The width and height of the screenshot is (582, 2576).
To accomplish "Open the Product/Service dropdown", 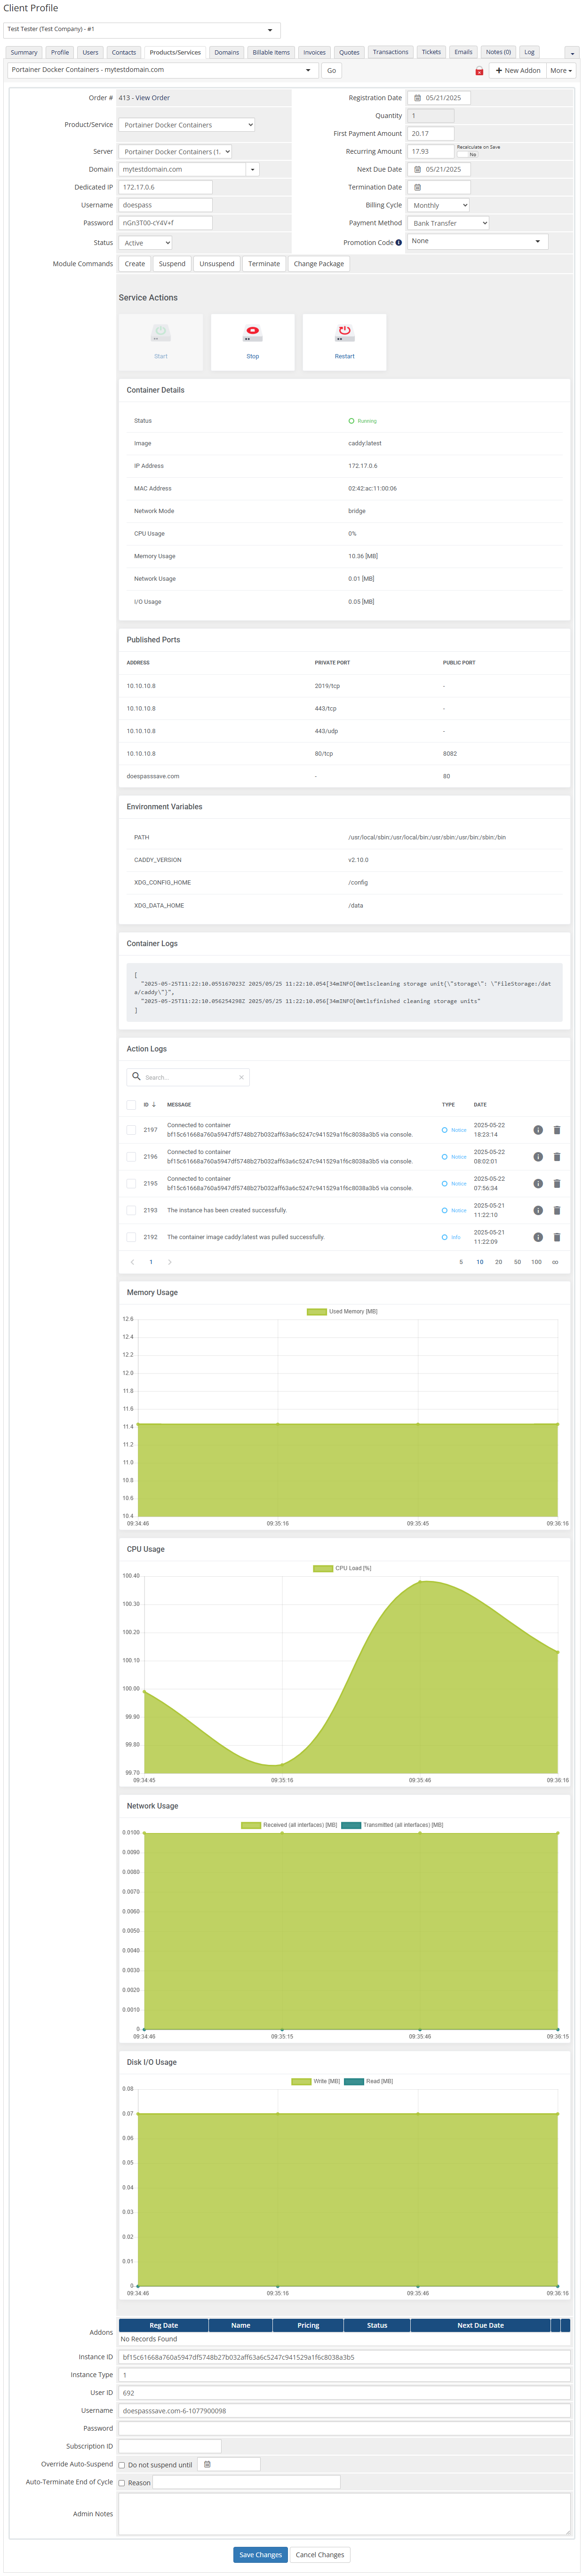I will (187, 125).
